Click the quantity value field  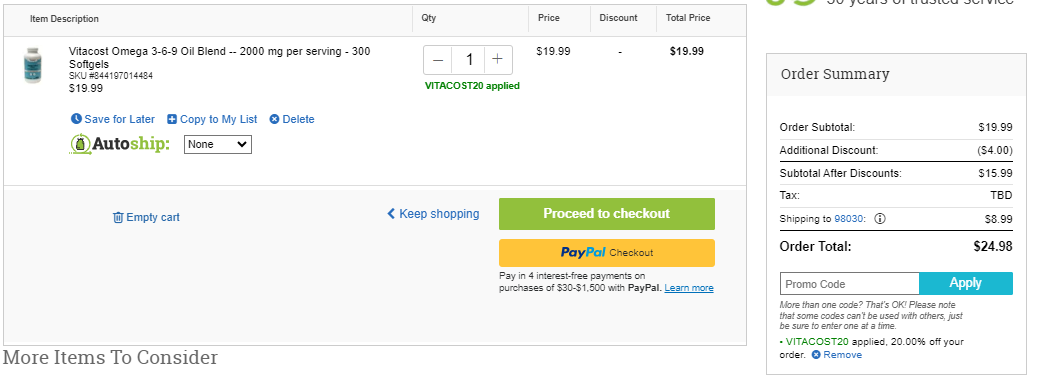pos(468,60)
